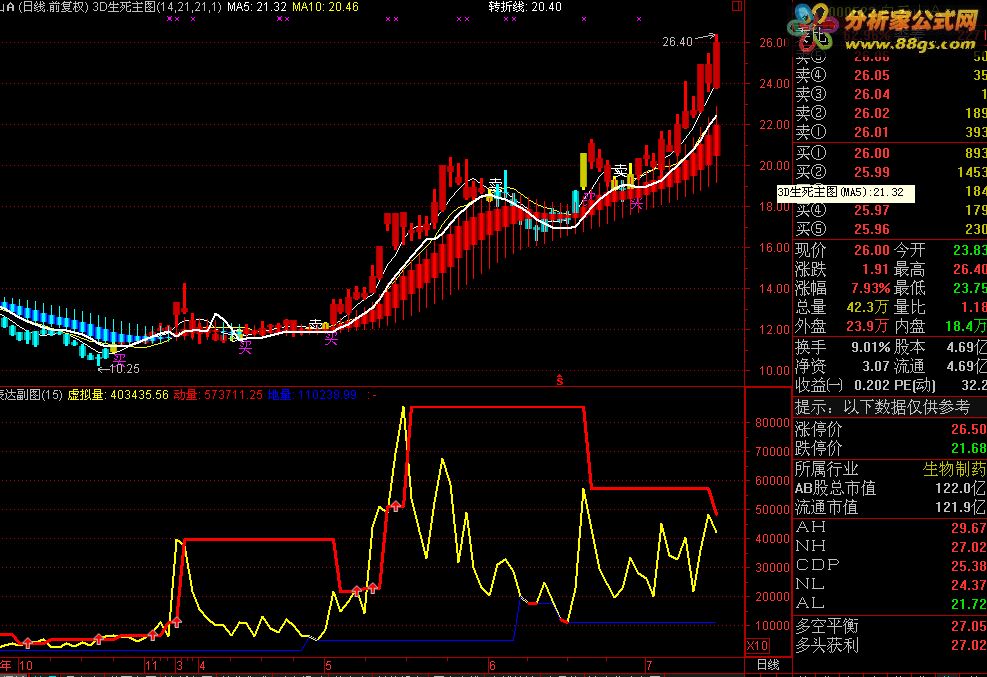Select the 日线 period label at the bottom

click(x=768, y=664)
